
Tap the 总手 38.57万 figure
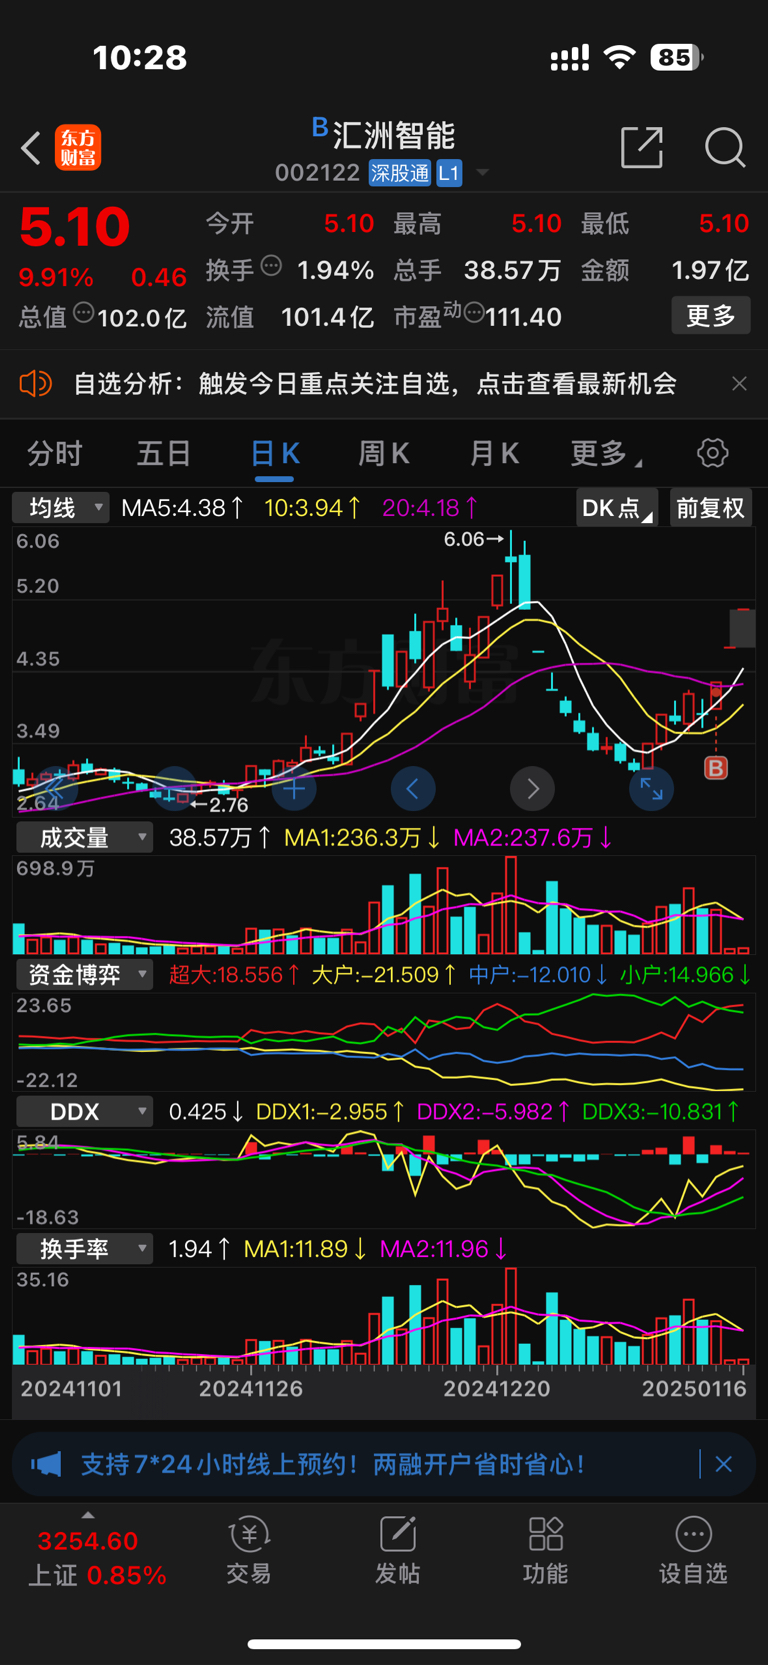click(477, 270)
